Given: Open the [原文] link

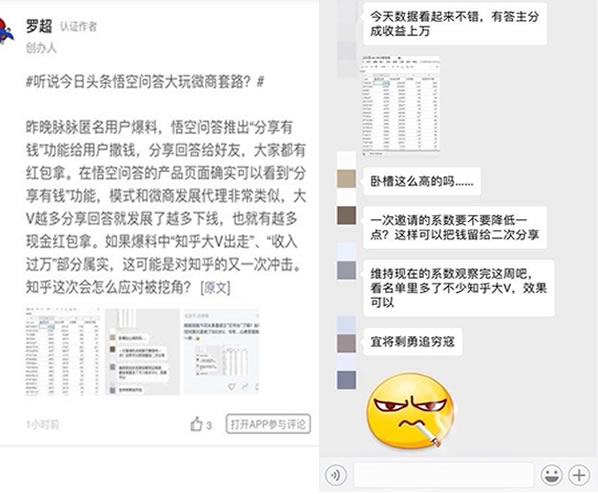Looking at the screenshot, I should 215,287.
